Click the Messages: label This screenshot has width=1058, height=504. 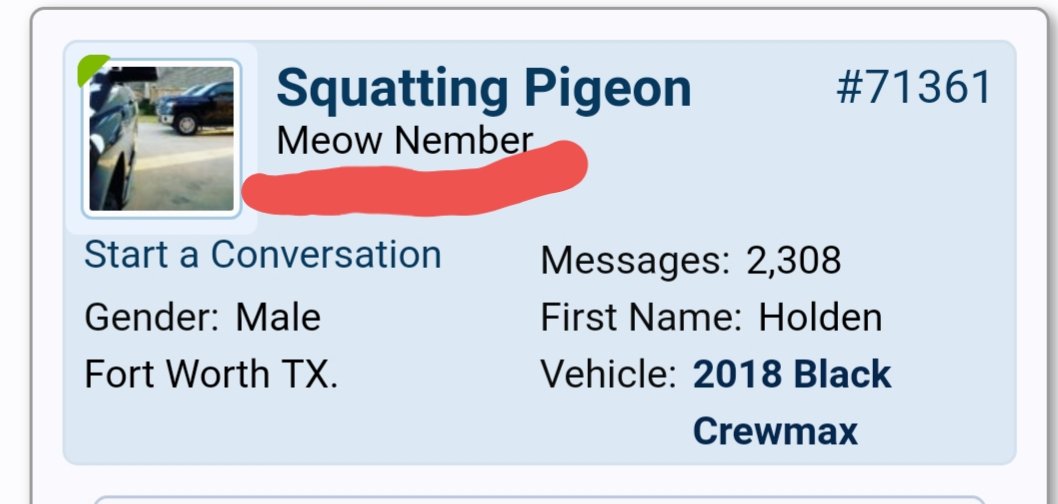[x=635, y=261]
